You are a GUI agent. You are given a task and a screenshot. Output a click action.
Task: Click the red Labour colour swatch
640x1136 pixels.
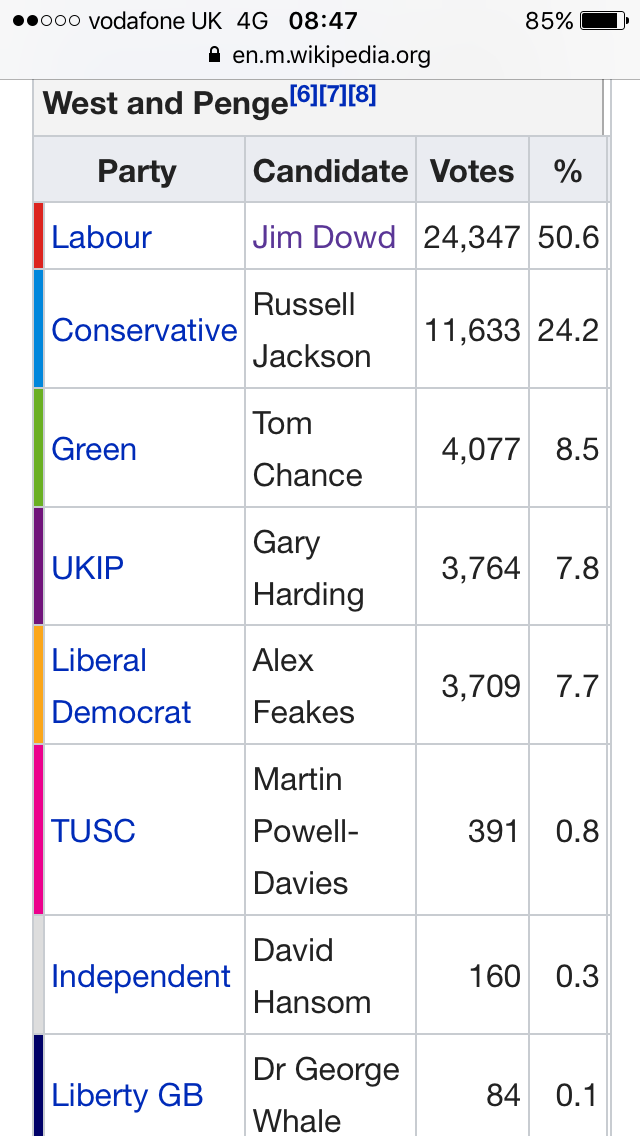click(39, 236)
